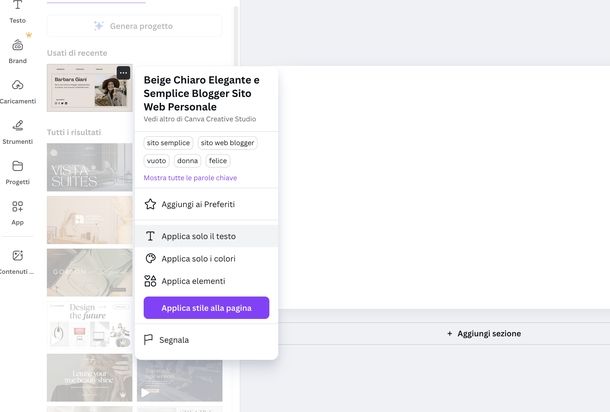Click the sito web blogger keyword tag

[x=228, y=143]
